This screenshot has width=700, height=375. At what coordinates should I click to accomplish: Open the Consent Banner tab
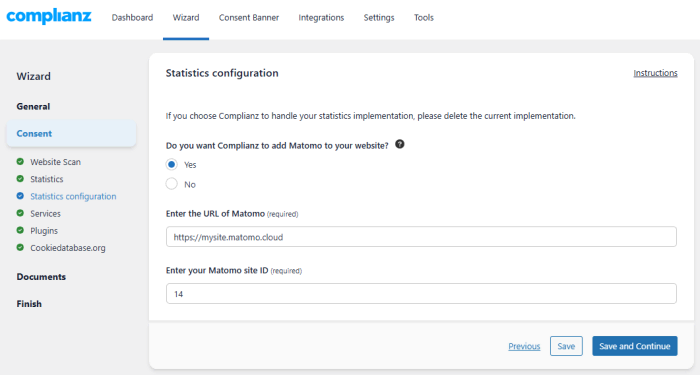[x=249, y=17]
